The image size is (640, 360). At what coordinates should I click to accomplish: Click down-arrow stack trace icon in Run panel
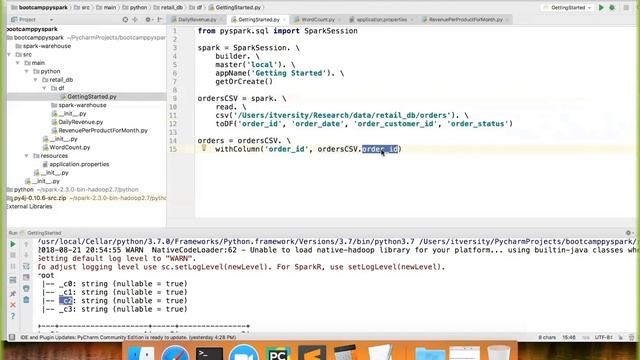tap(27, 255)
